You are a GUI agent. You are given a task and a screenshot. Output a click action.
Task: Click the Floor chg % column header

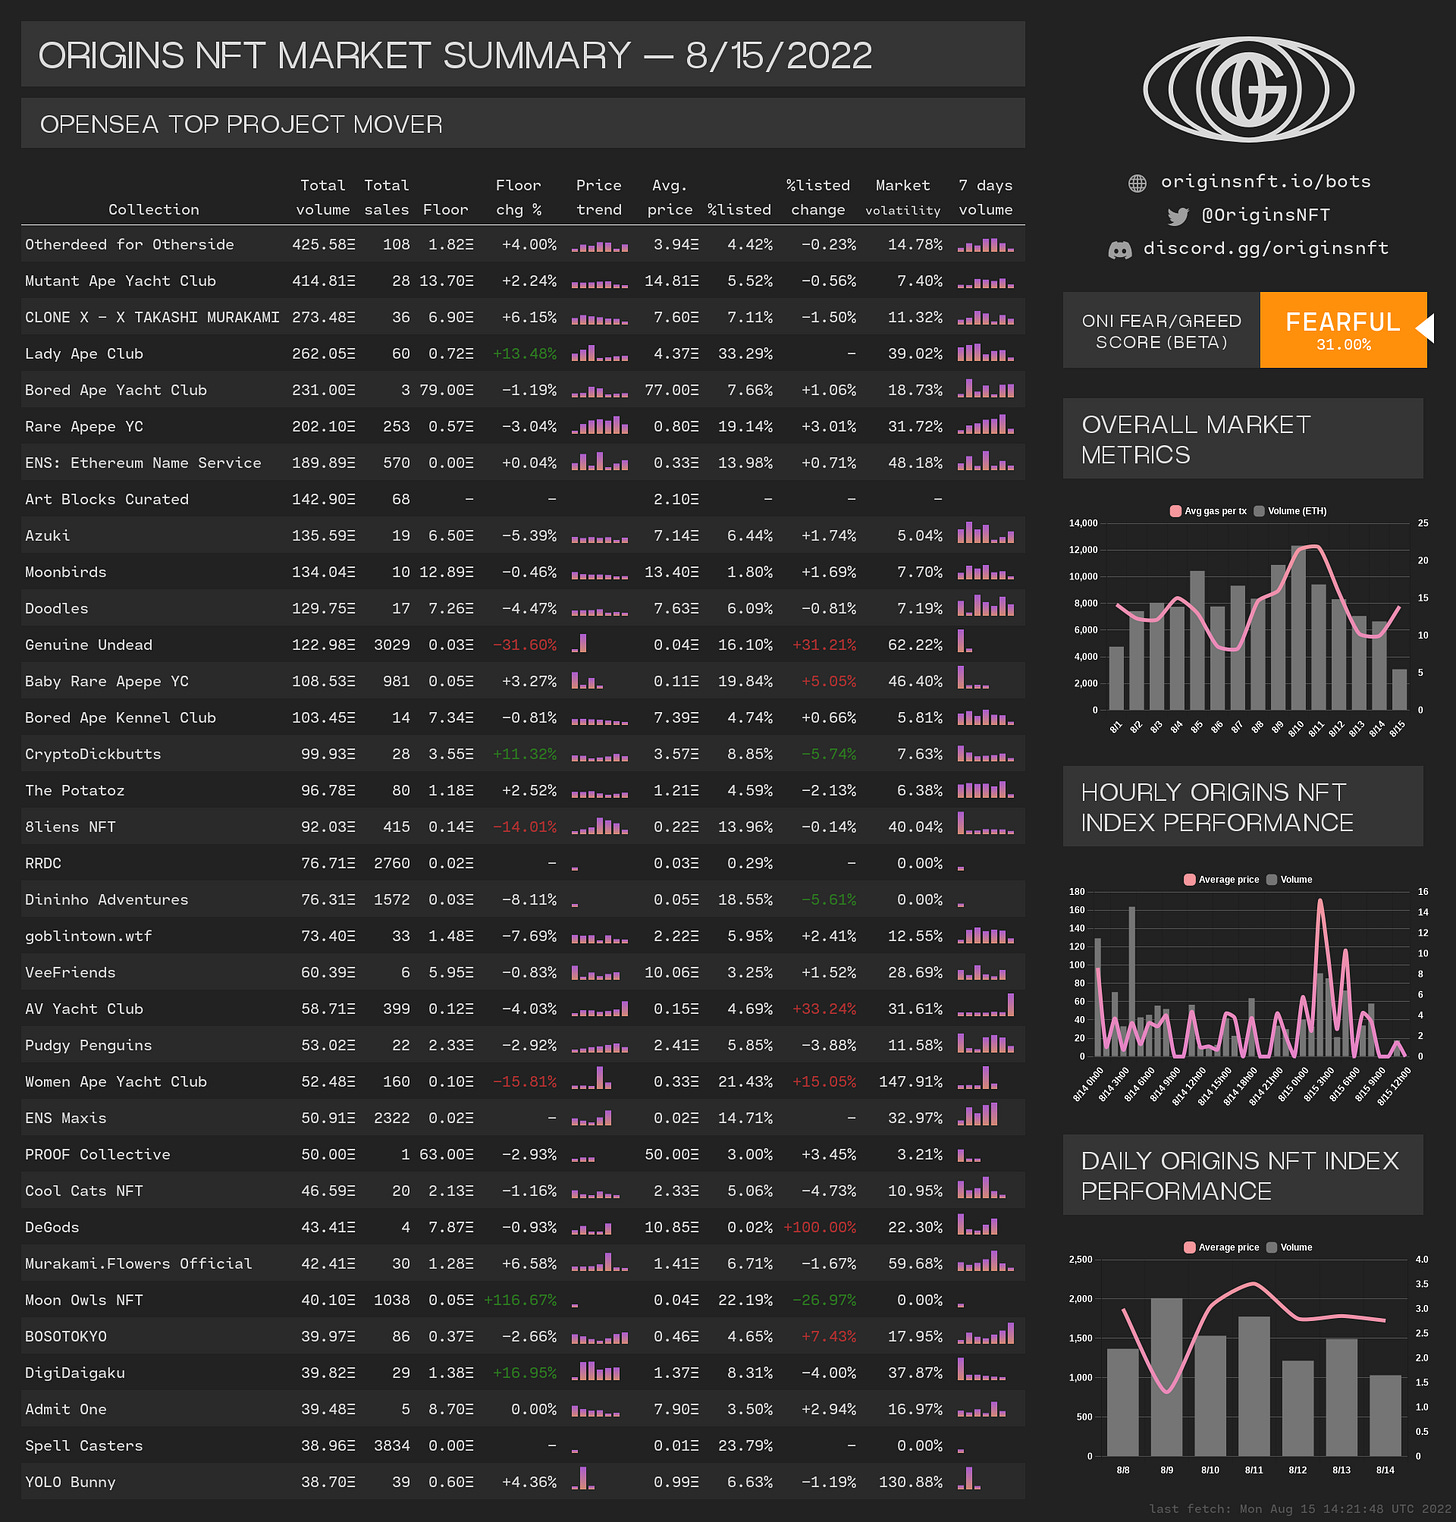(x=518, y=198)
